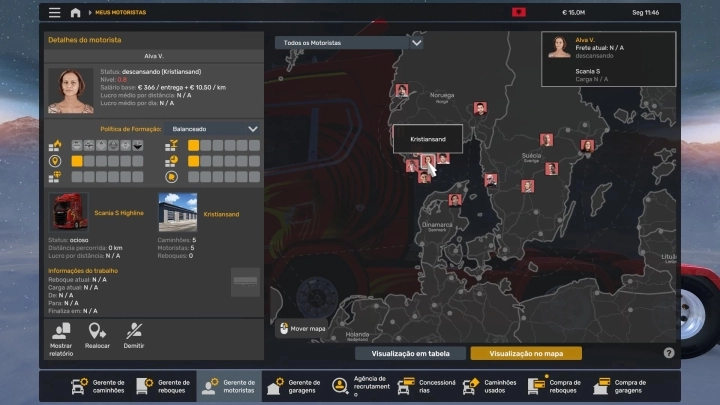
Task: Open Gerente de motoristas tab
Action: click(x=229, y=386)
